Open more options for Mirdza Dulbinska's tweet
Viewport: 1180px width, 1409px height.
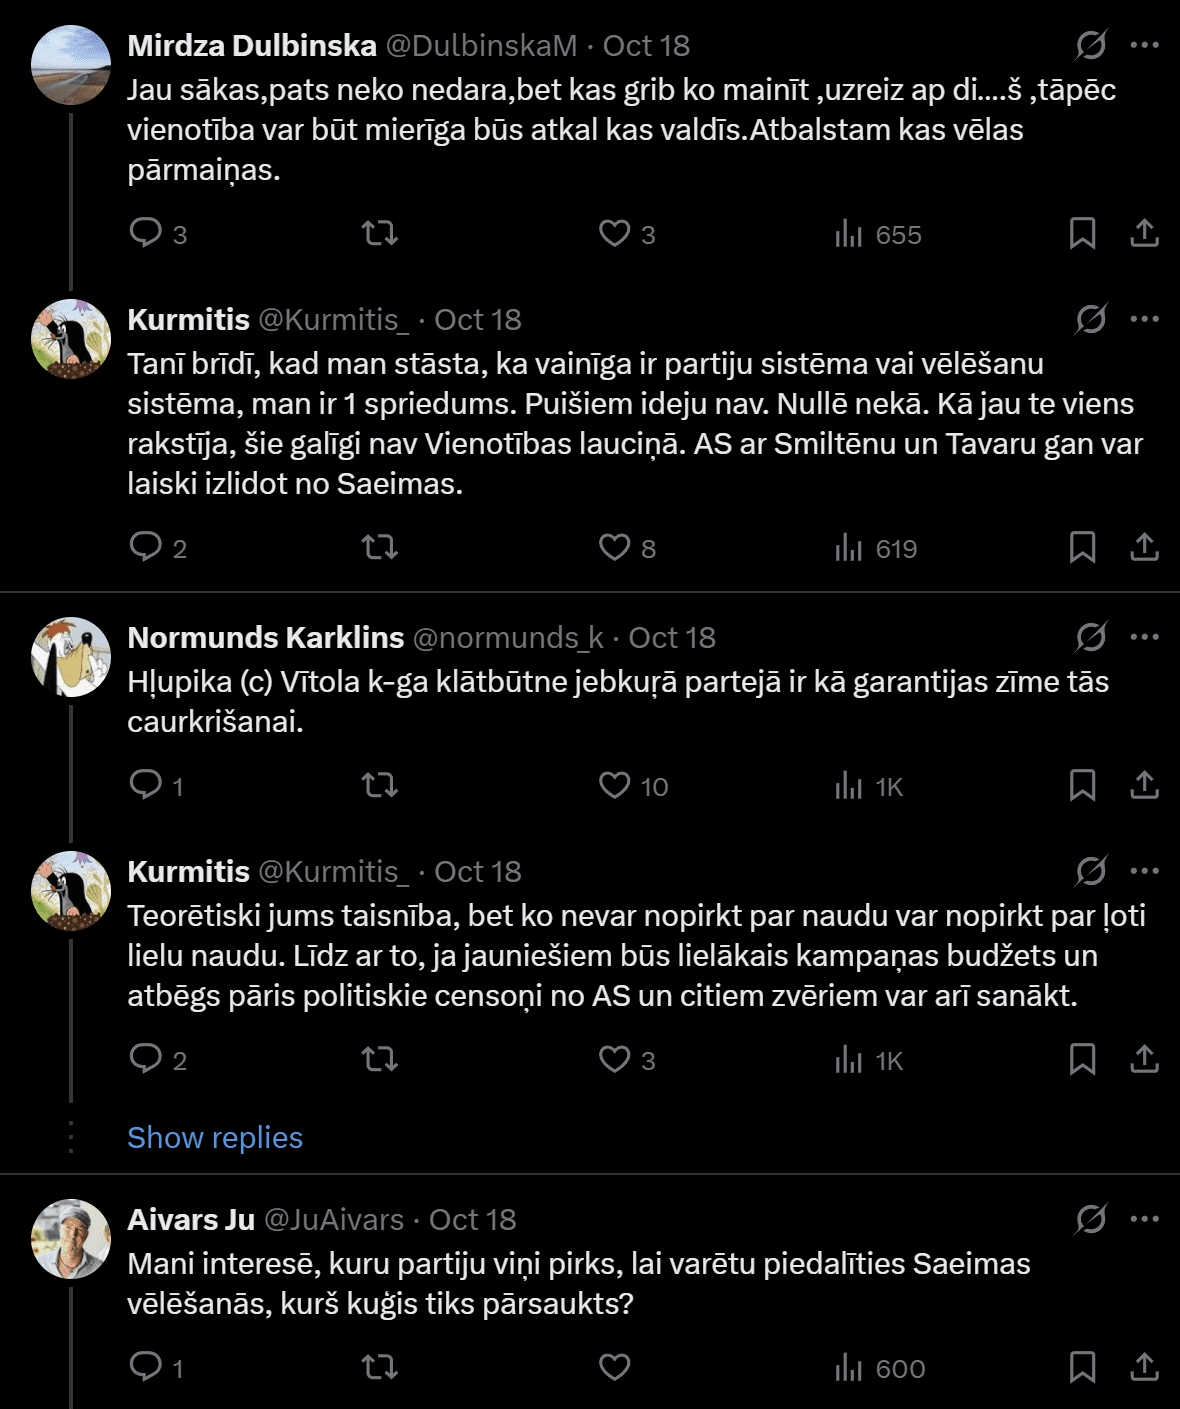[x=1144, y=45]
